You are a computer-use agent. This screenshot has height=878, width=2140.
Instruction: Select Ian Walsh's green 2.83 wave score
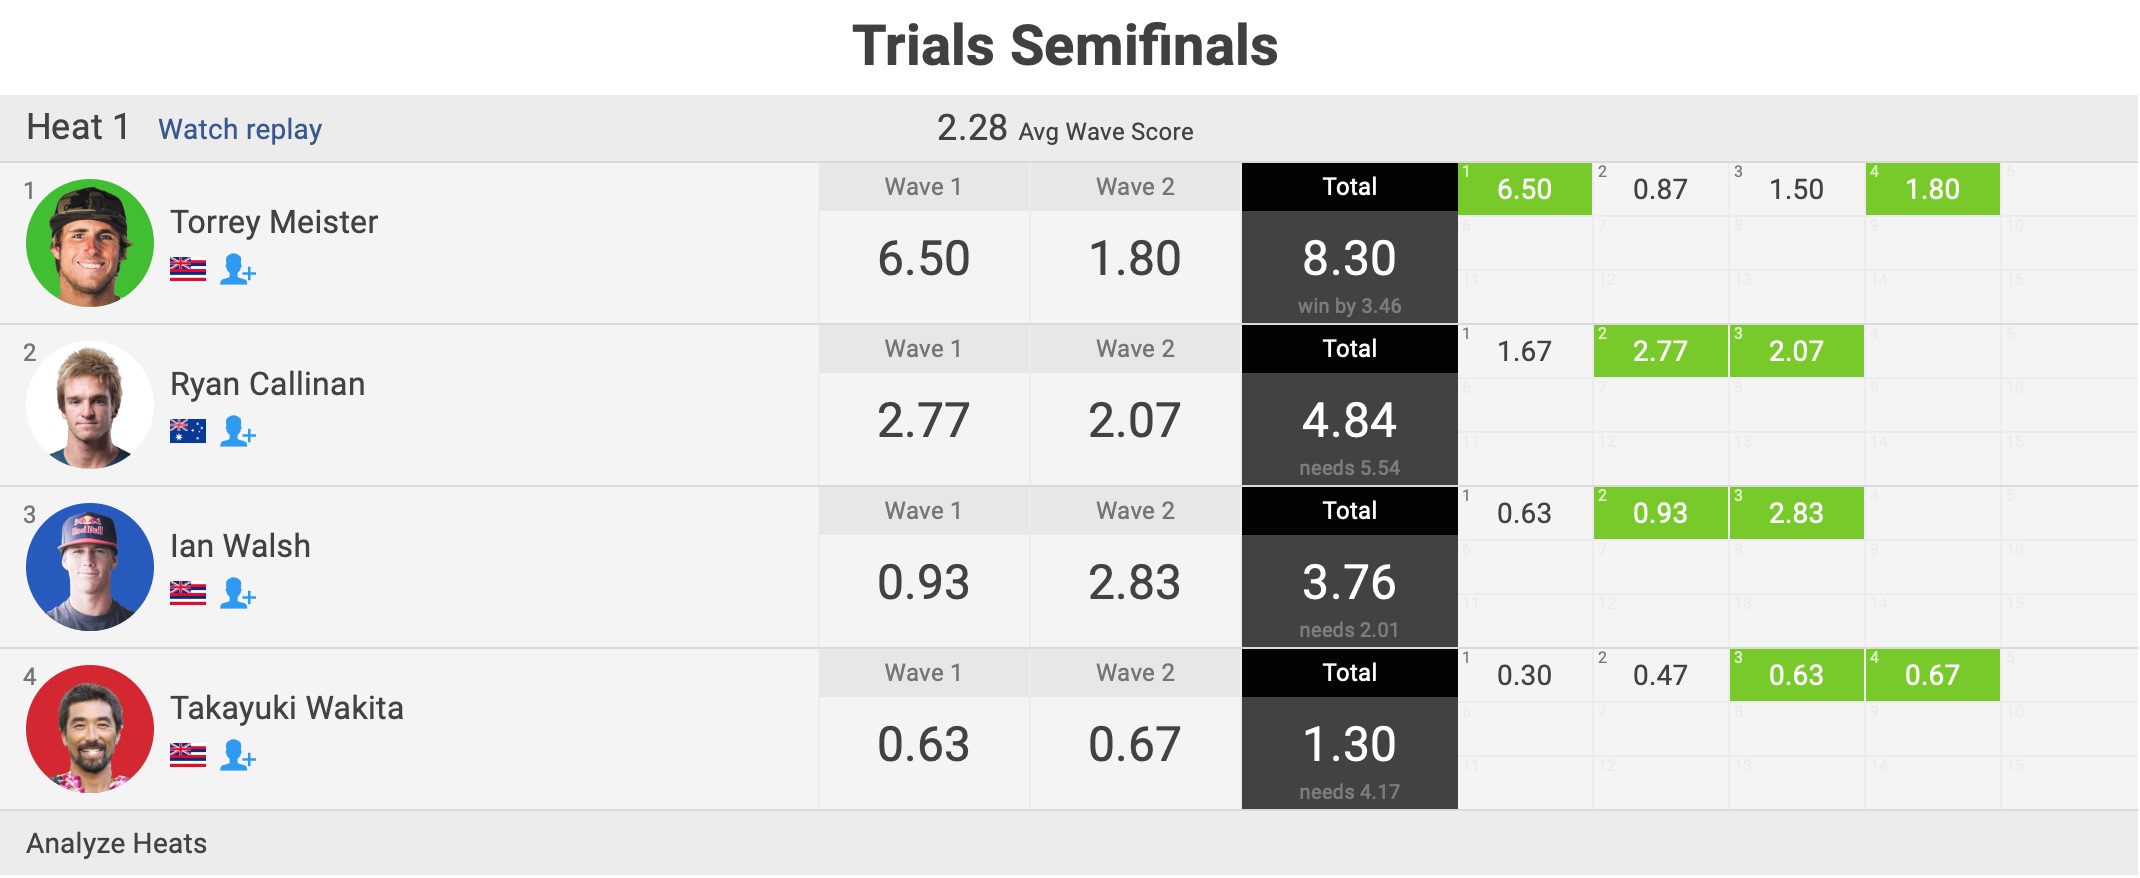click(x=1796, y=513)
